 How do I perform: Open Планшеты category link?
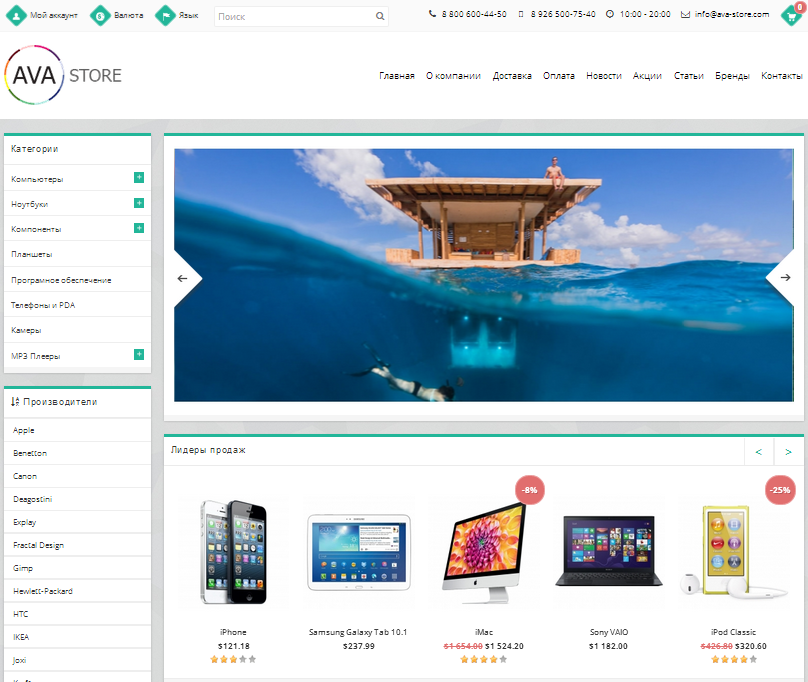(x=32, y=255)
